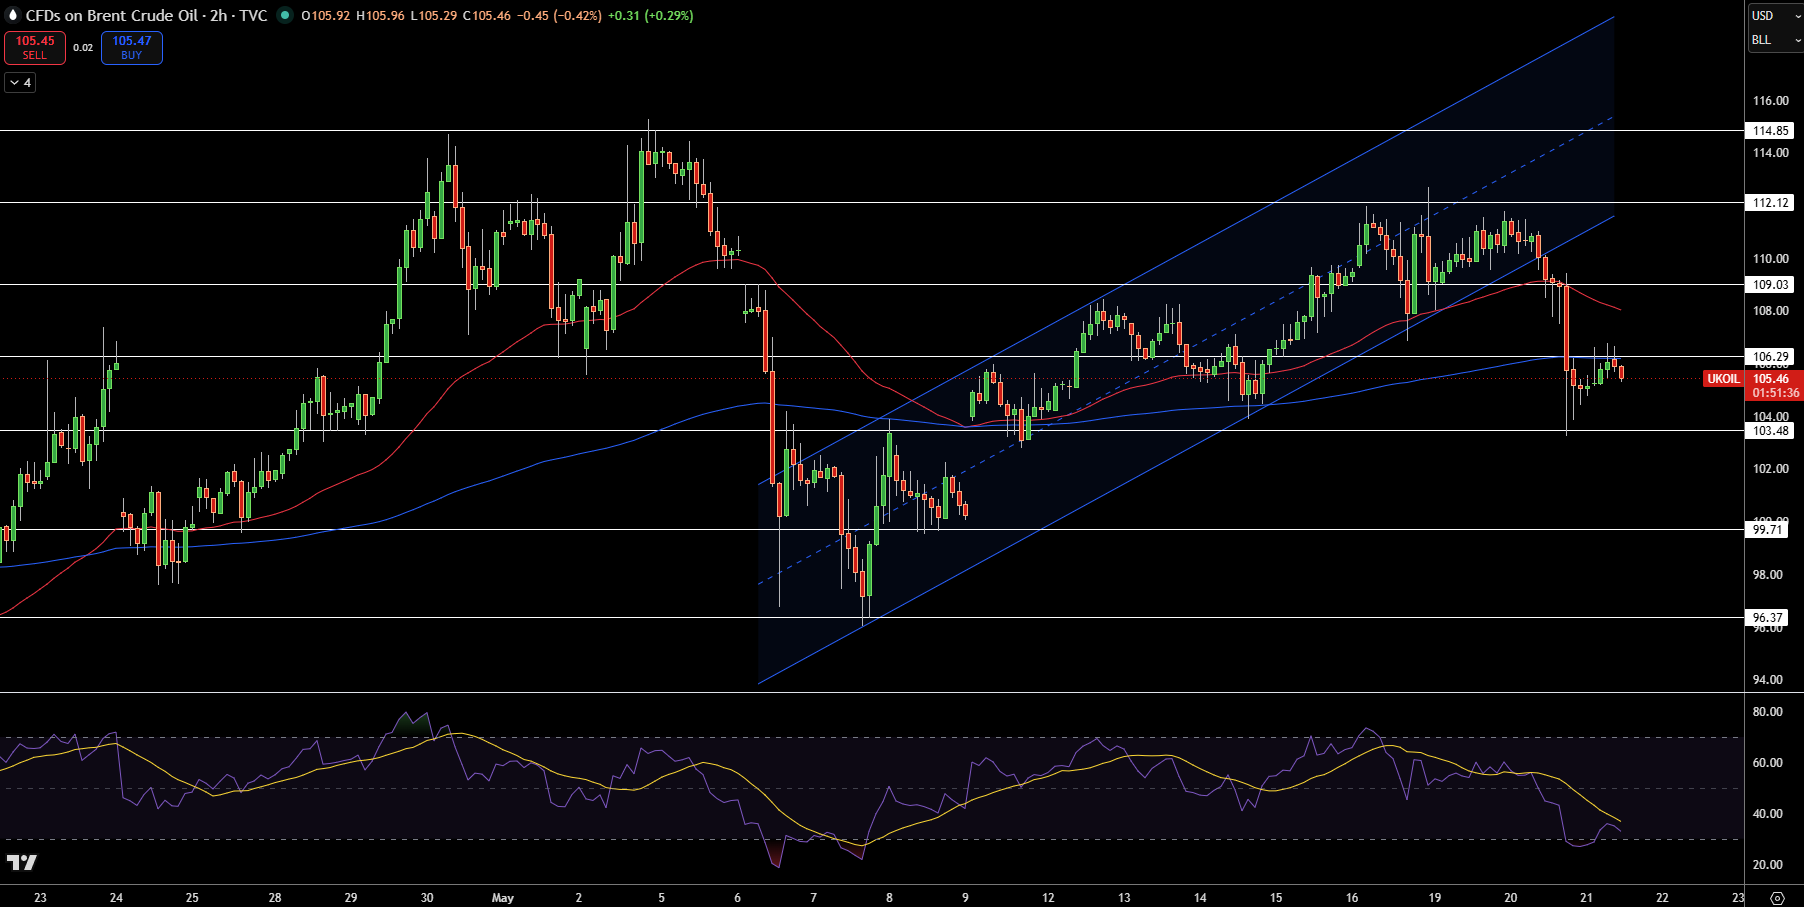Click the 20.00 RSI scale label
This screenshot has height=907, width=1804.
click(x=1768, y=865)
